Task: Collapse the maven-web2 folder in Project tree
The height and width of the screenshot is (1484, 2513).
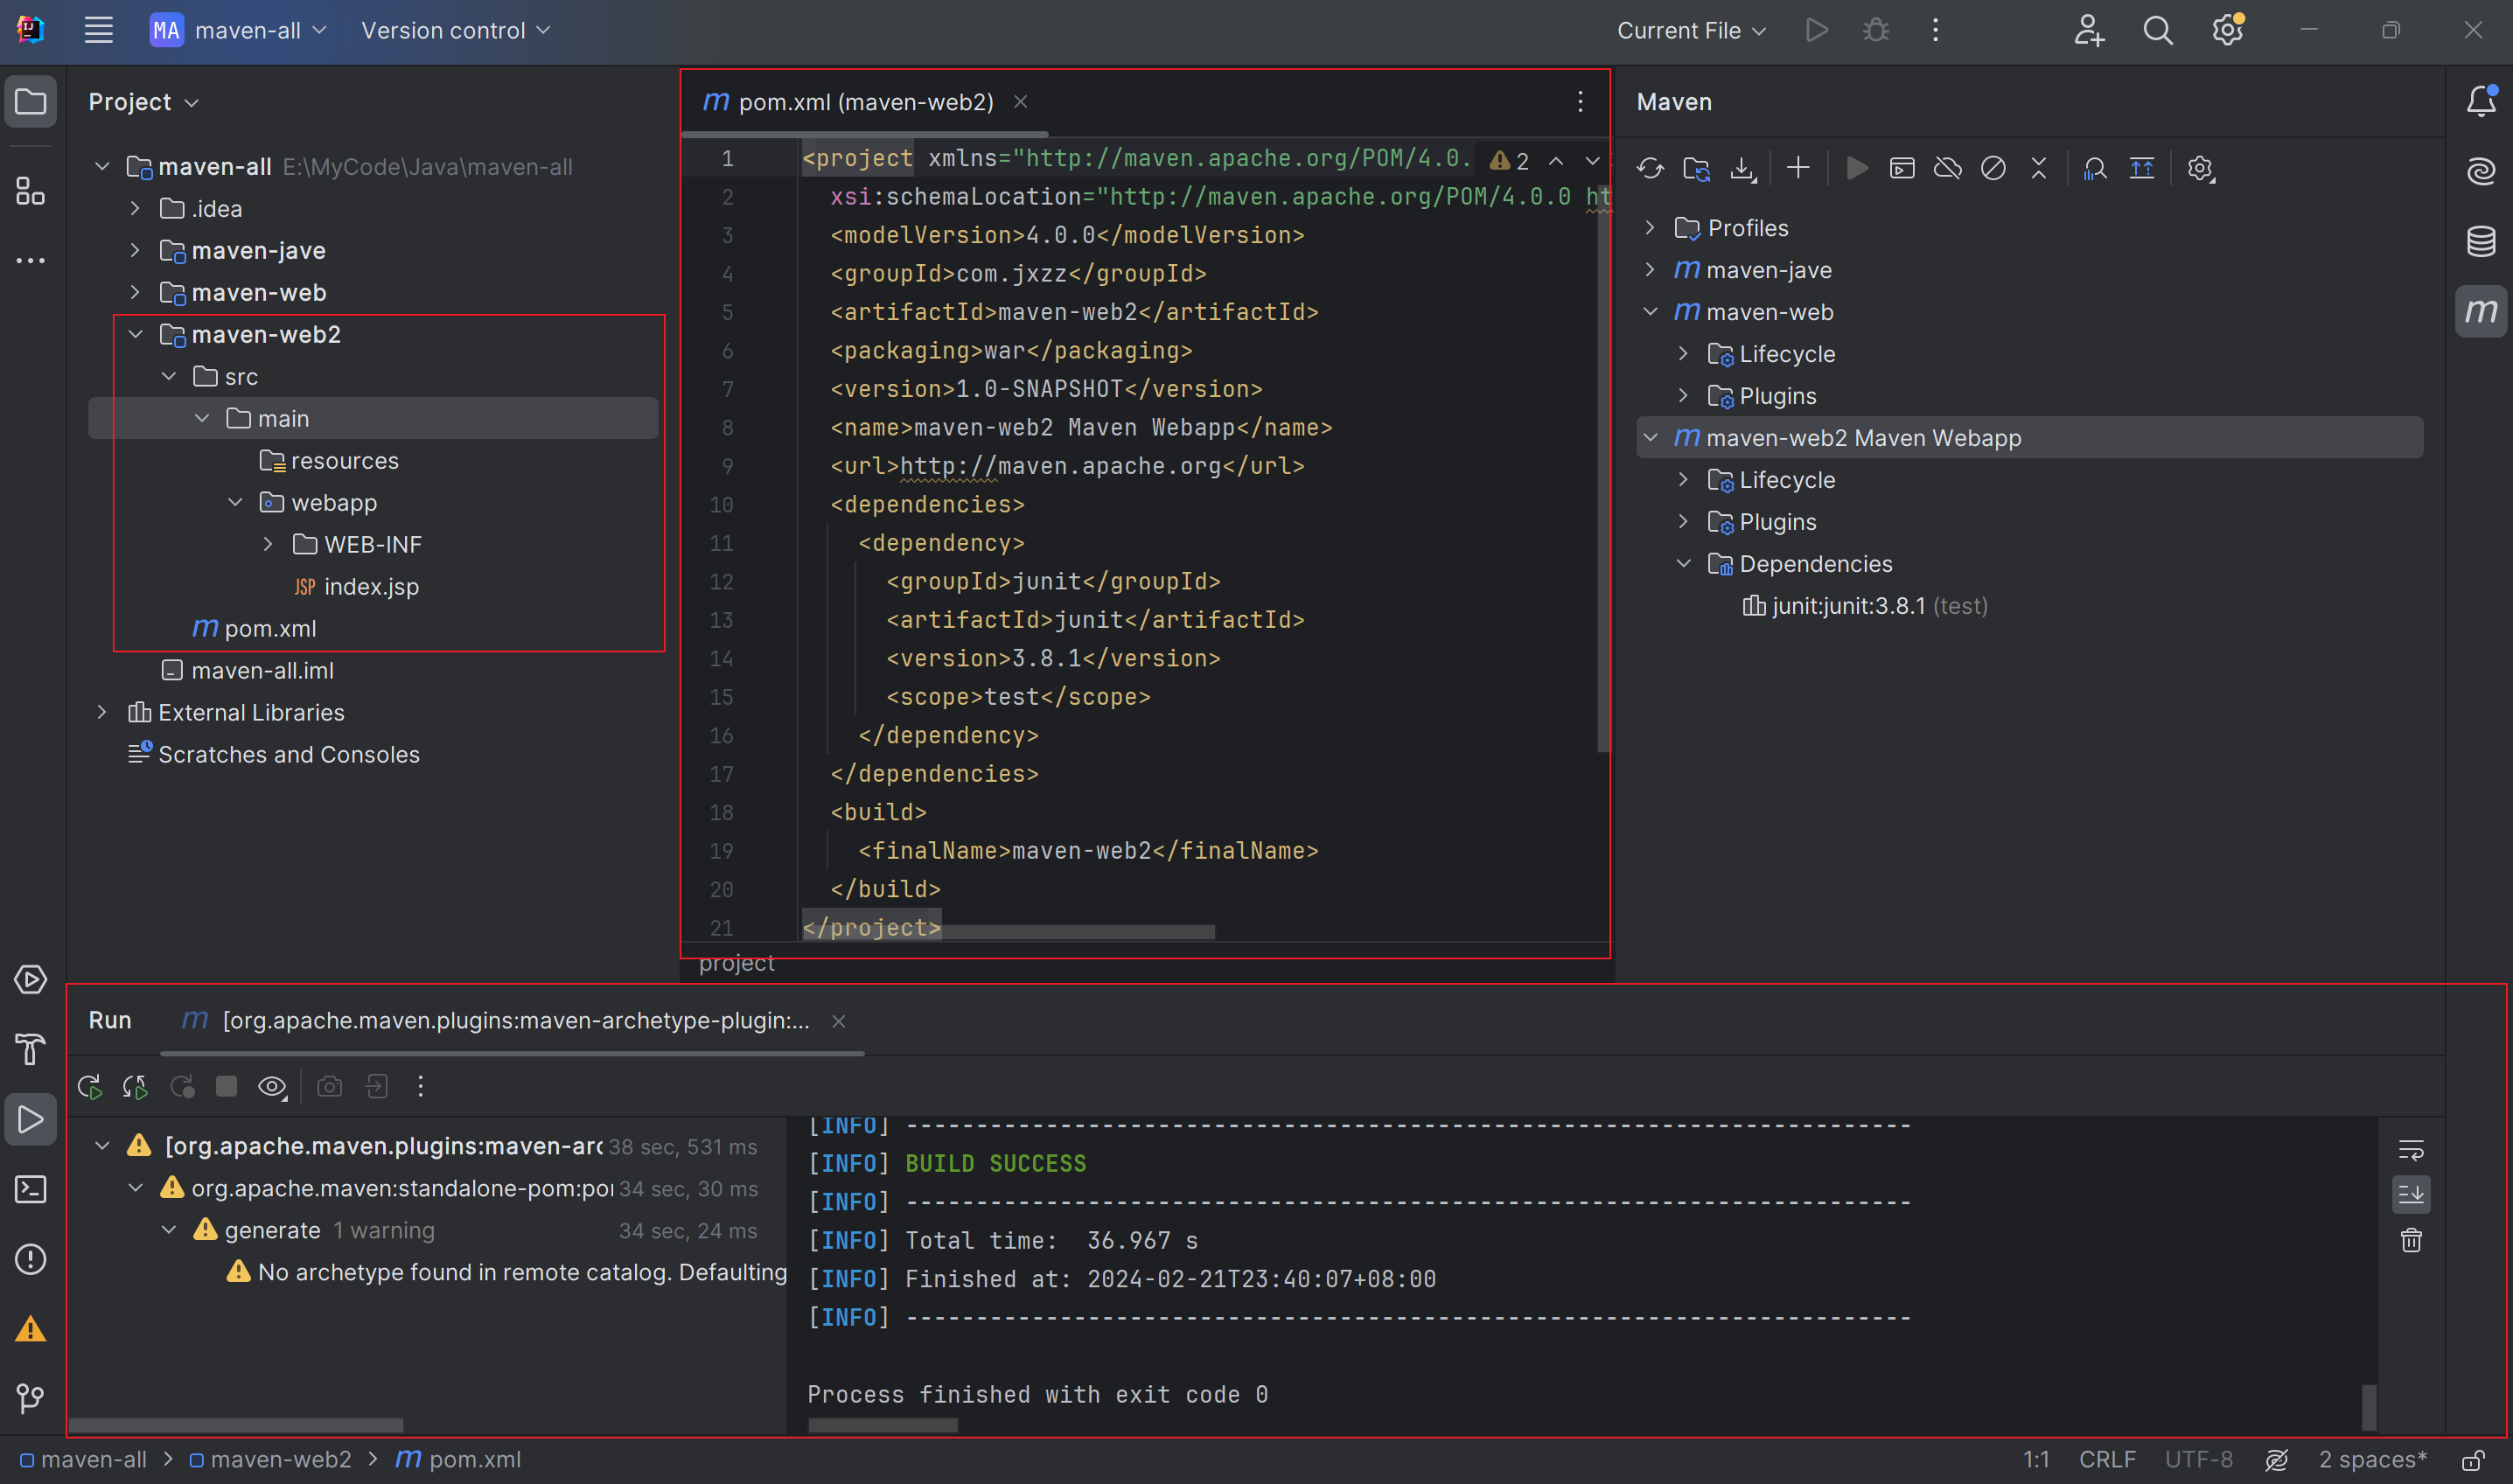Action: click(x=137, y=334)
